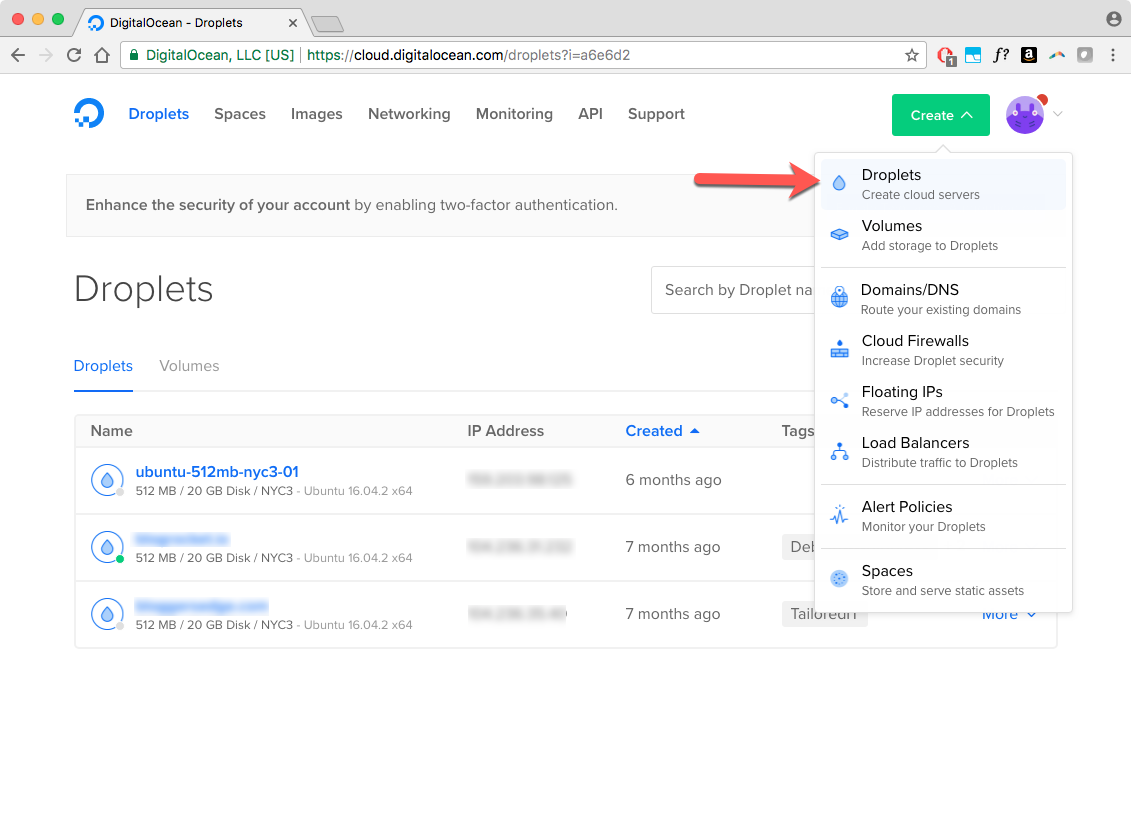The height and width of the screenshot is (832, 1131).
Task: Open the Spaces top navigation link
Action: coord(240,114)
